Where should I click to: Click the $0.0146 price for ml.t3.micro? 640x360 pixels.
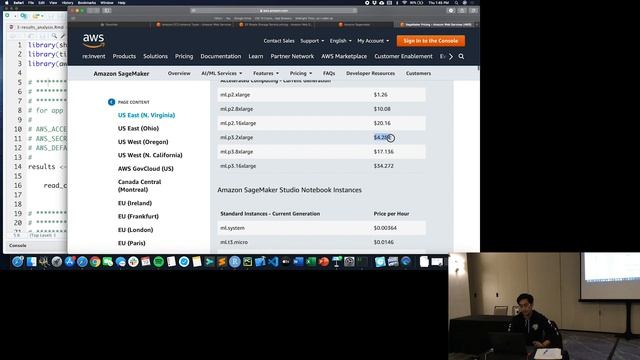[x=384, y=242]
